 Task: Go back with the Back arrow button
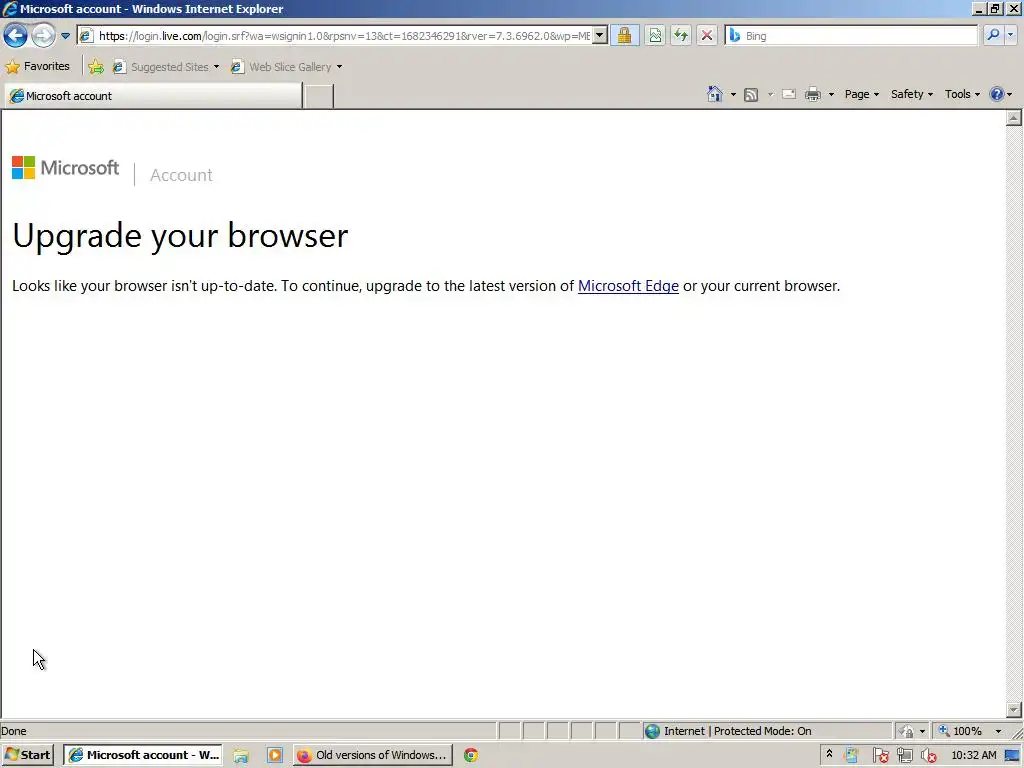(x=15, y=35)
